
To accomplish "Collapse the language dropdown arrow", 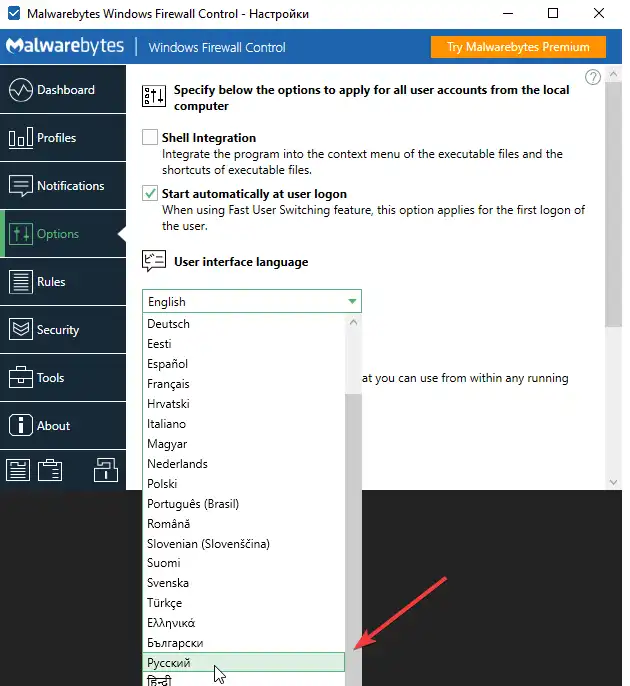I will [x=352, y=301].
